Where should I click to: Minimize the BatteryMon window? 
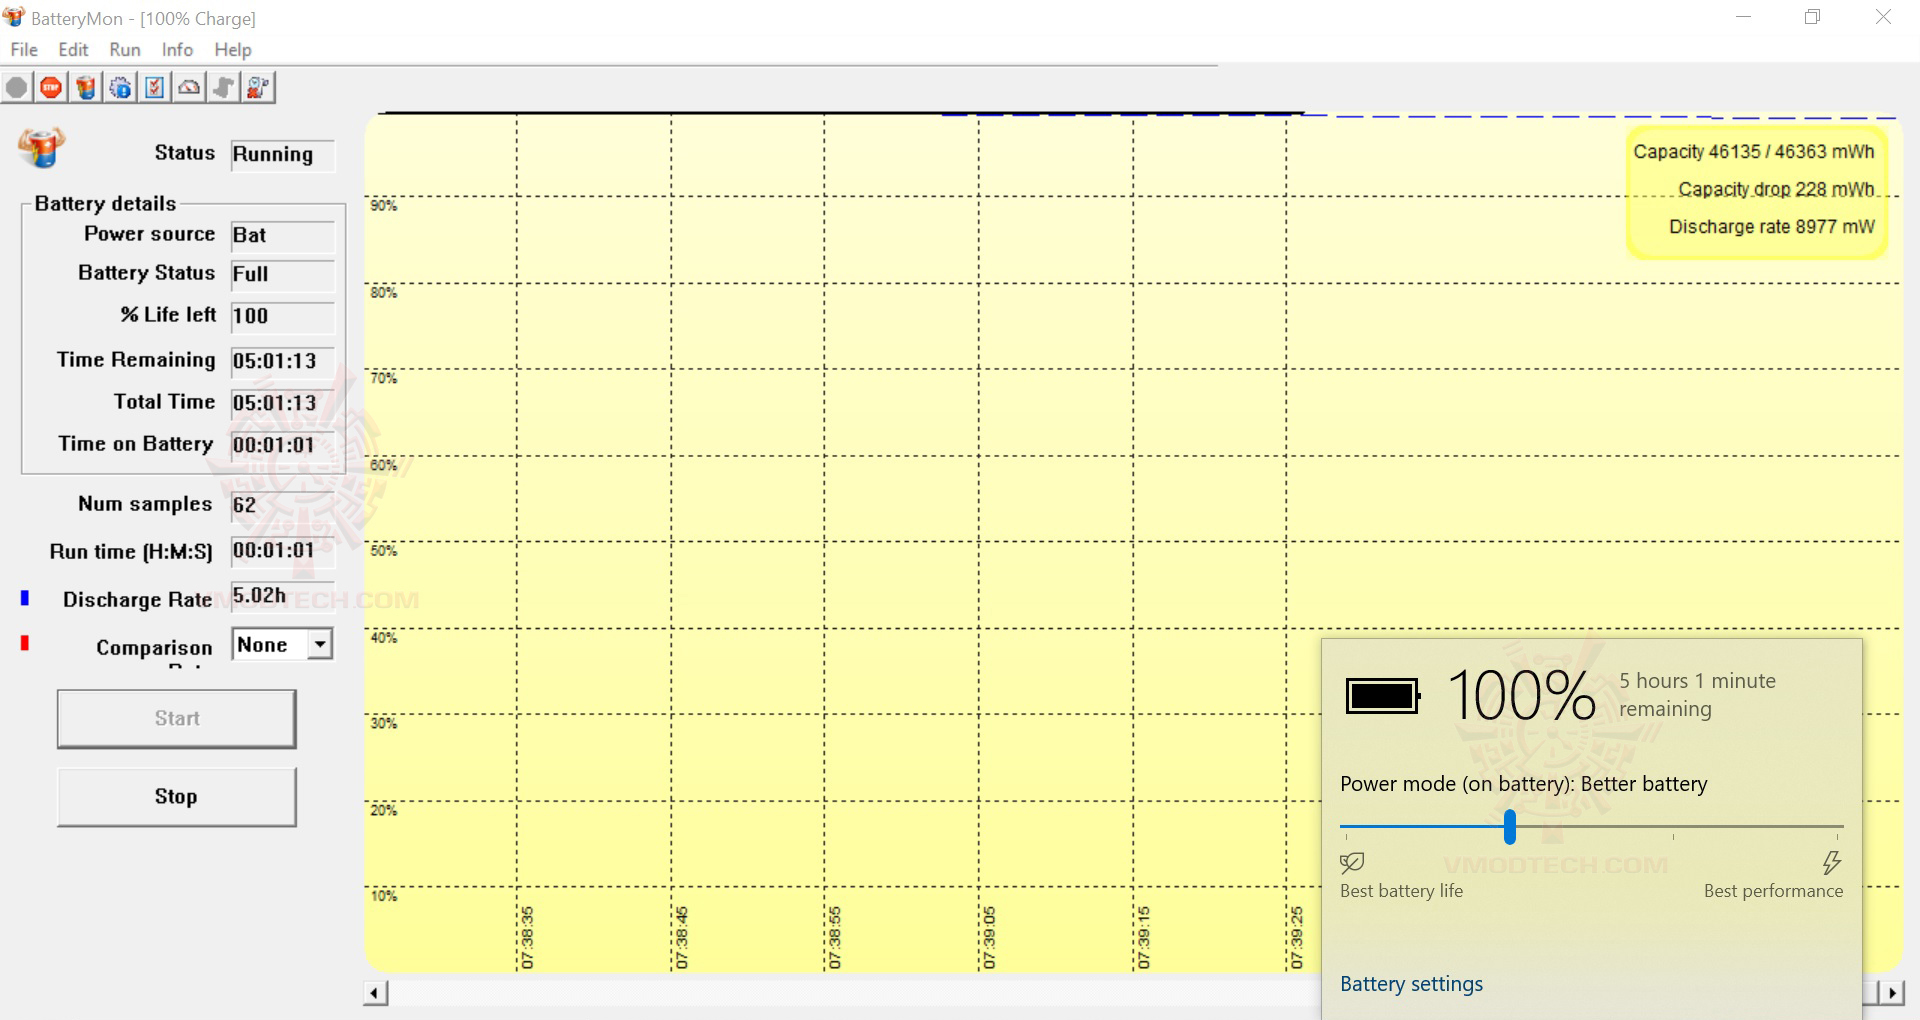pos(1743,17)
